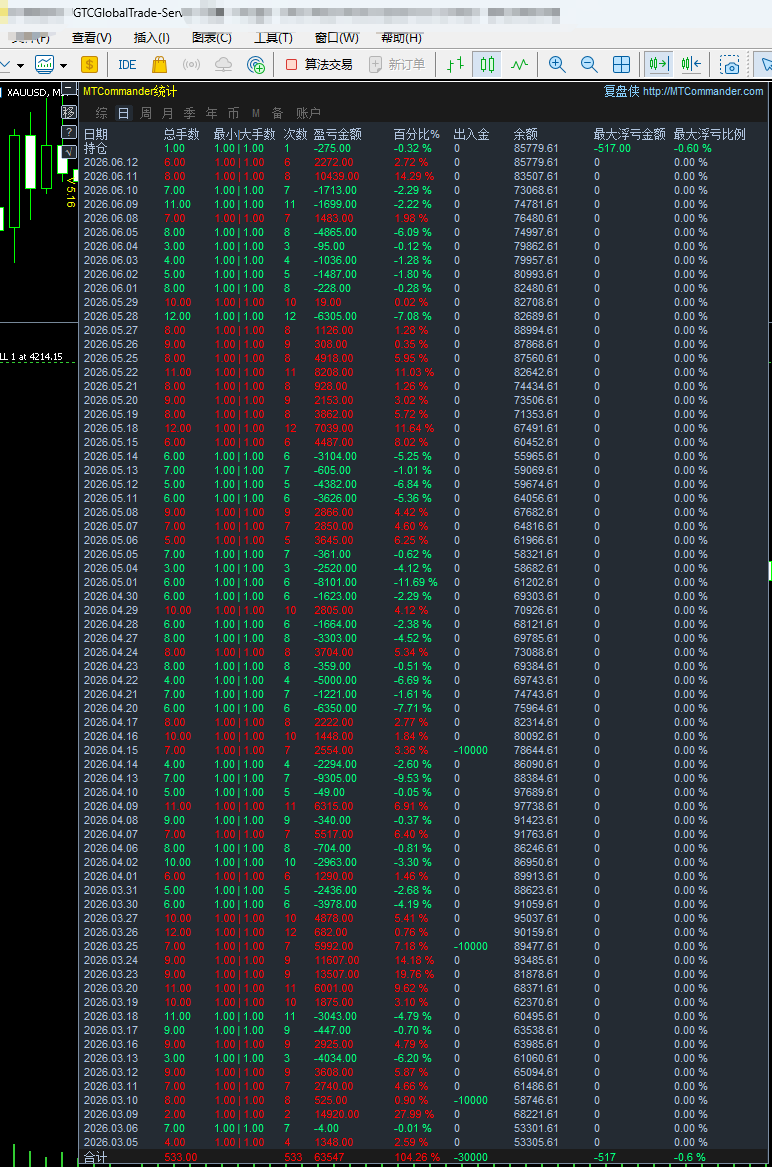Click the dollar sign trade icon
Image resolution: width=772 pixels, height=1167 pixels.
click(x=89, y=65)
